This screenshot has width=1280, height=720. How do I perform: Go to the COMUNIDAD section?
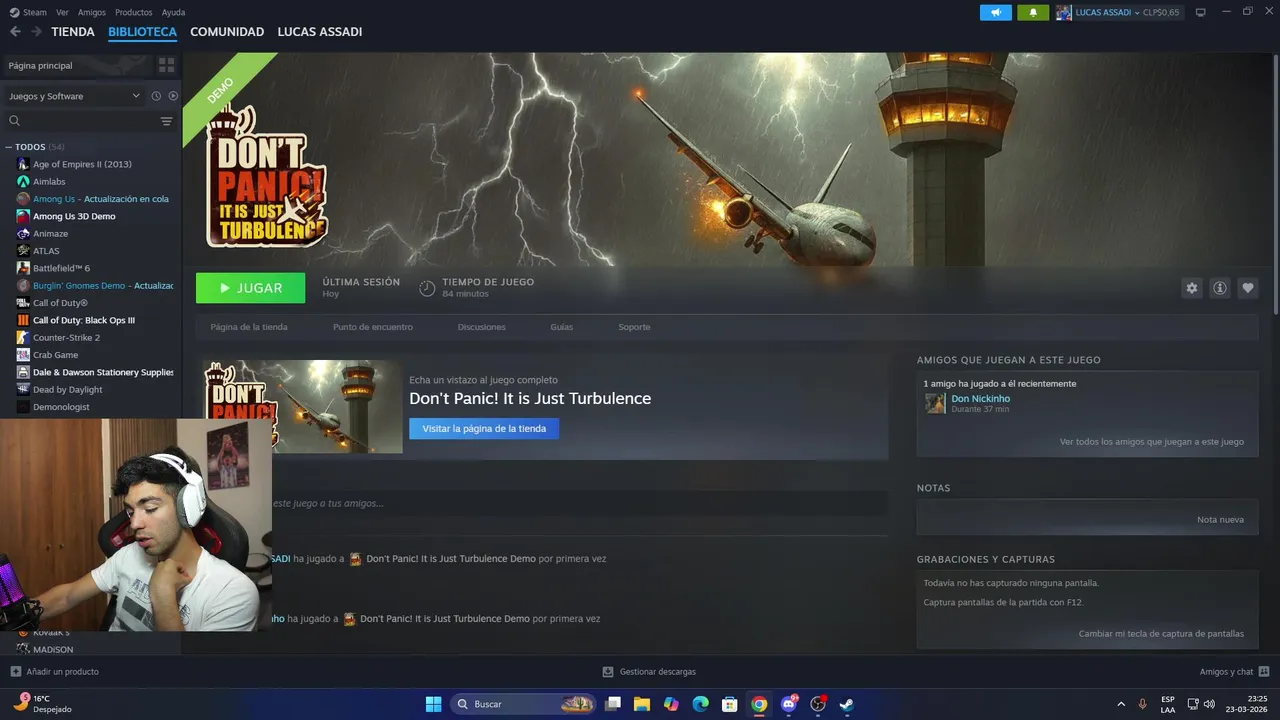pos(227,32)
